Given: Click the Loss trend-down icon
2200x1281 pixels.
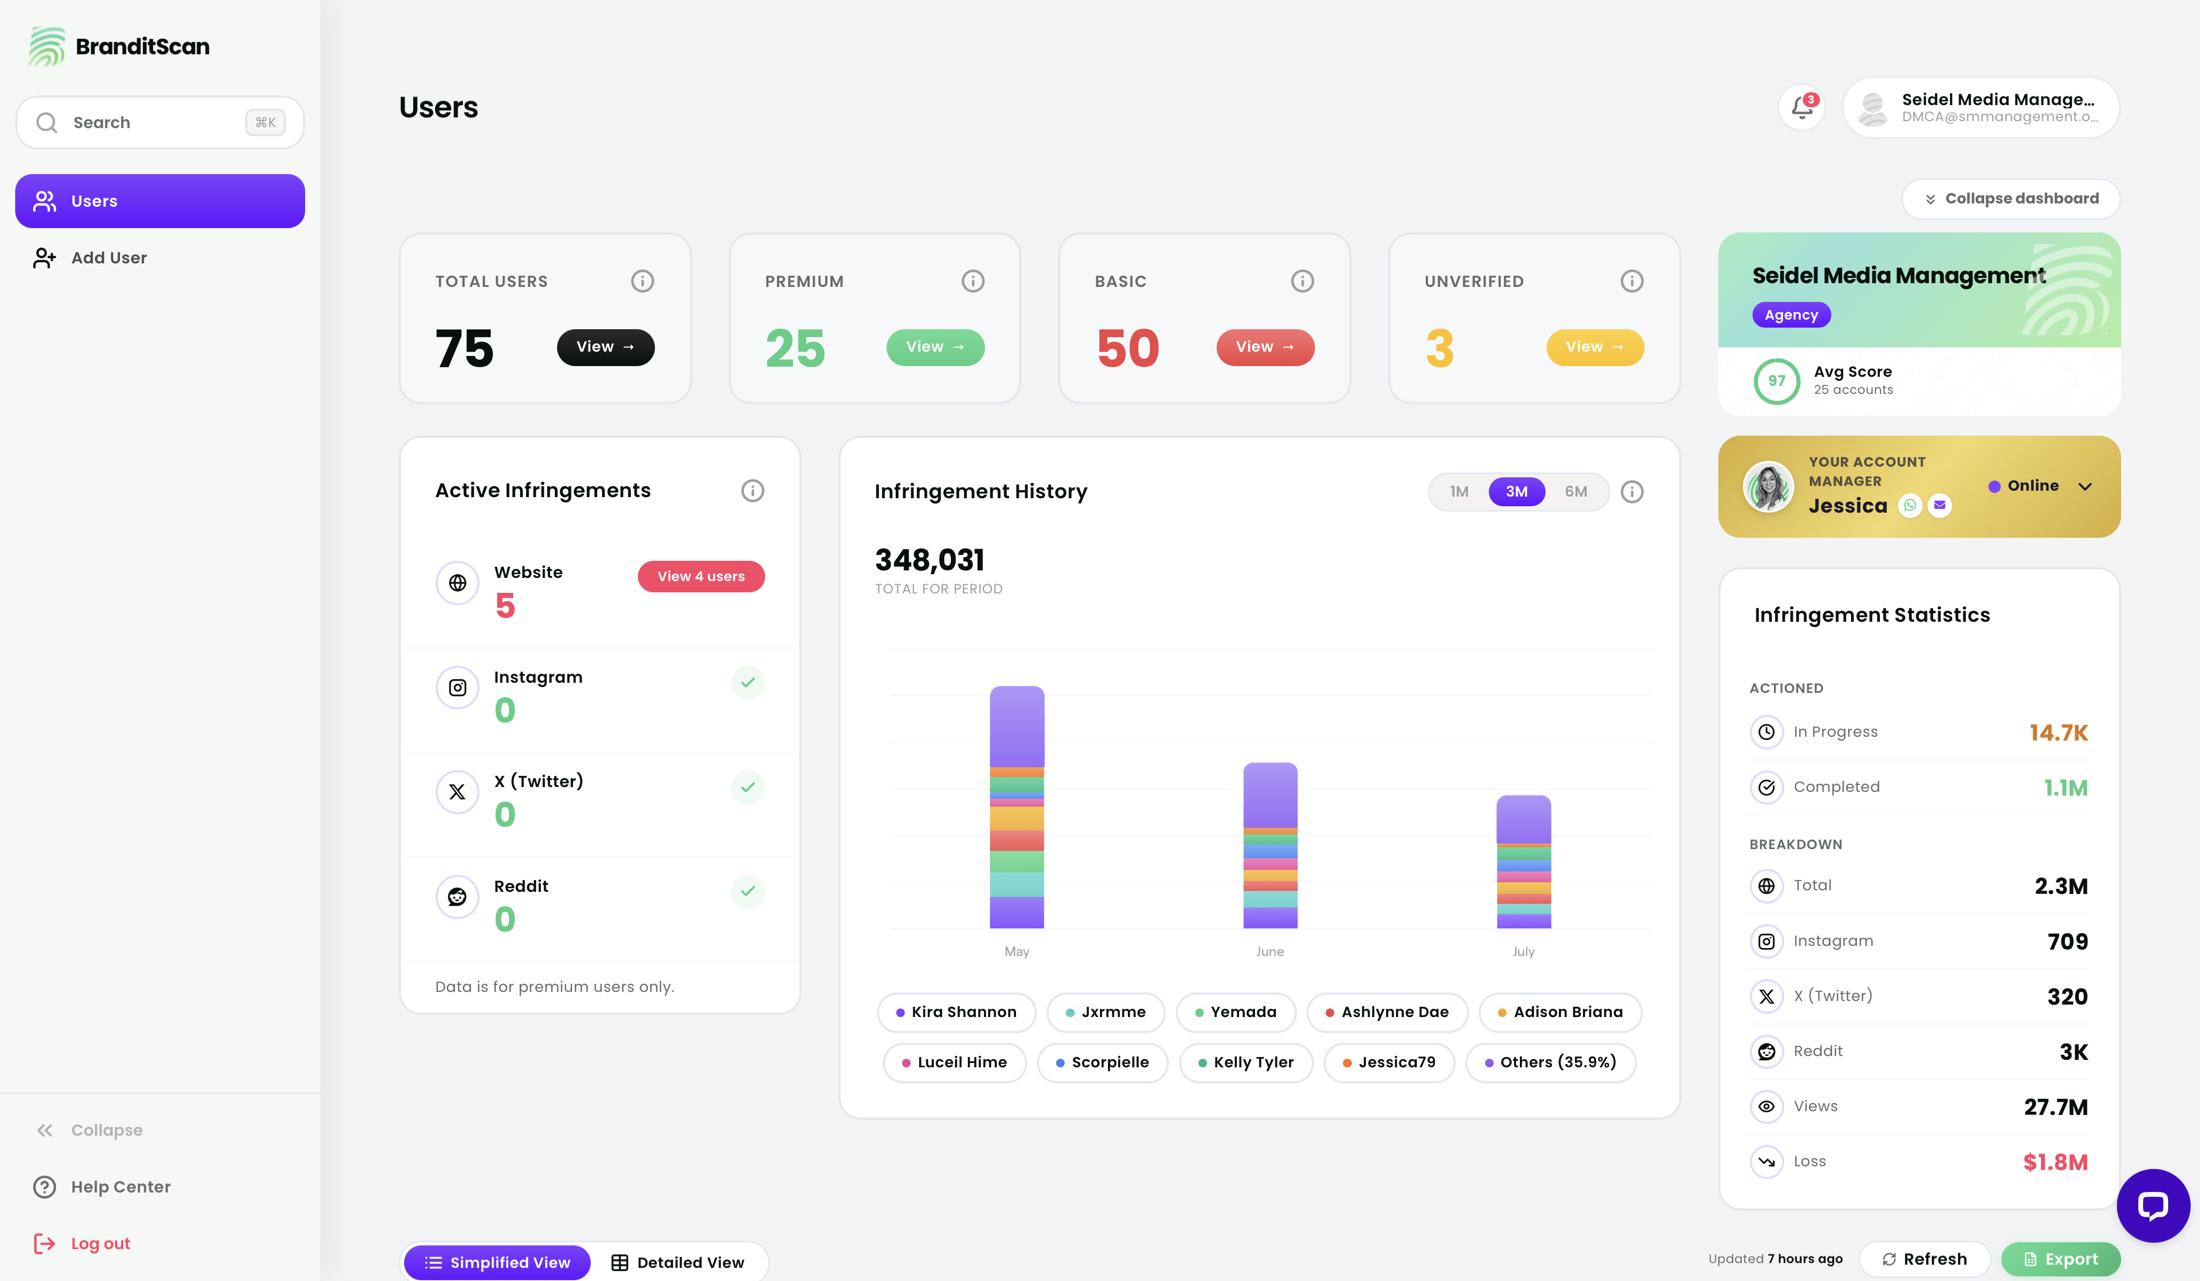Looking at the screenshot, I should pyautogui.click(x=1766, y=1161).
